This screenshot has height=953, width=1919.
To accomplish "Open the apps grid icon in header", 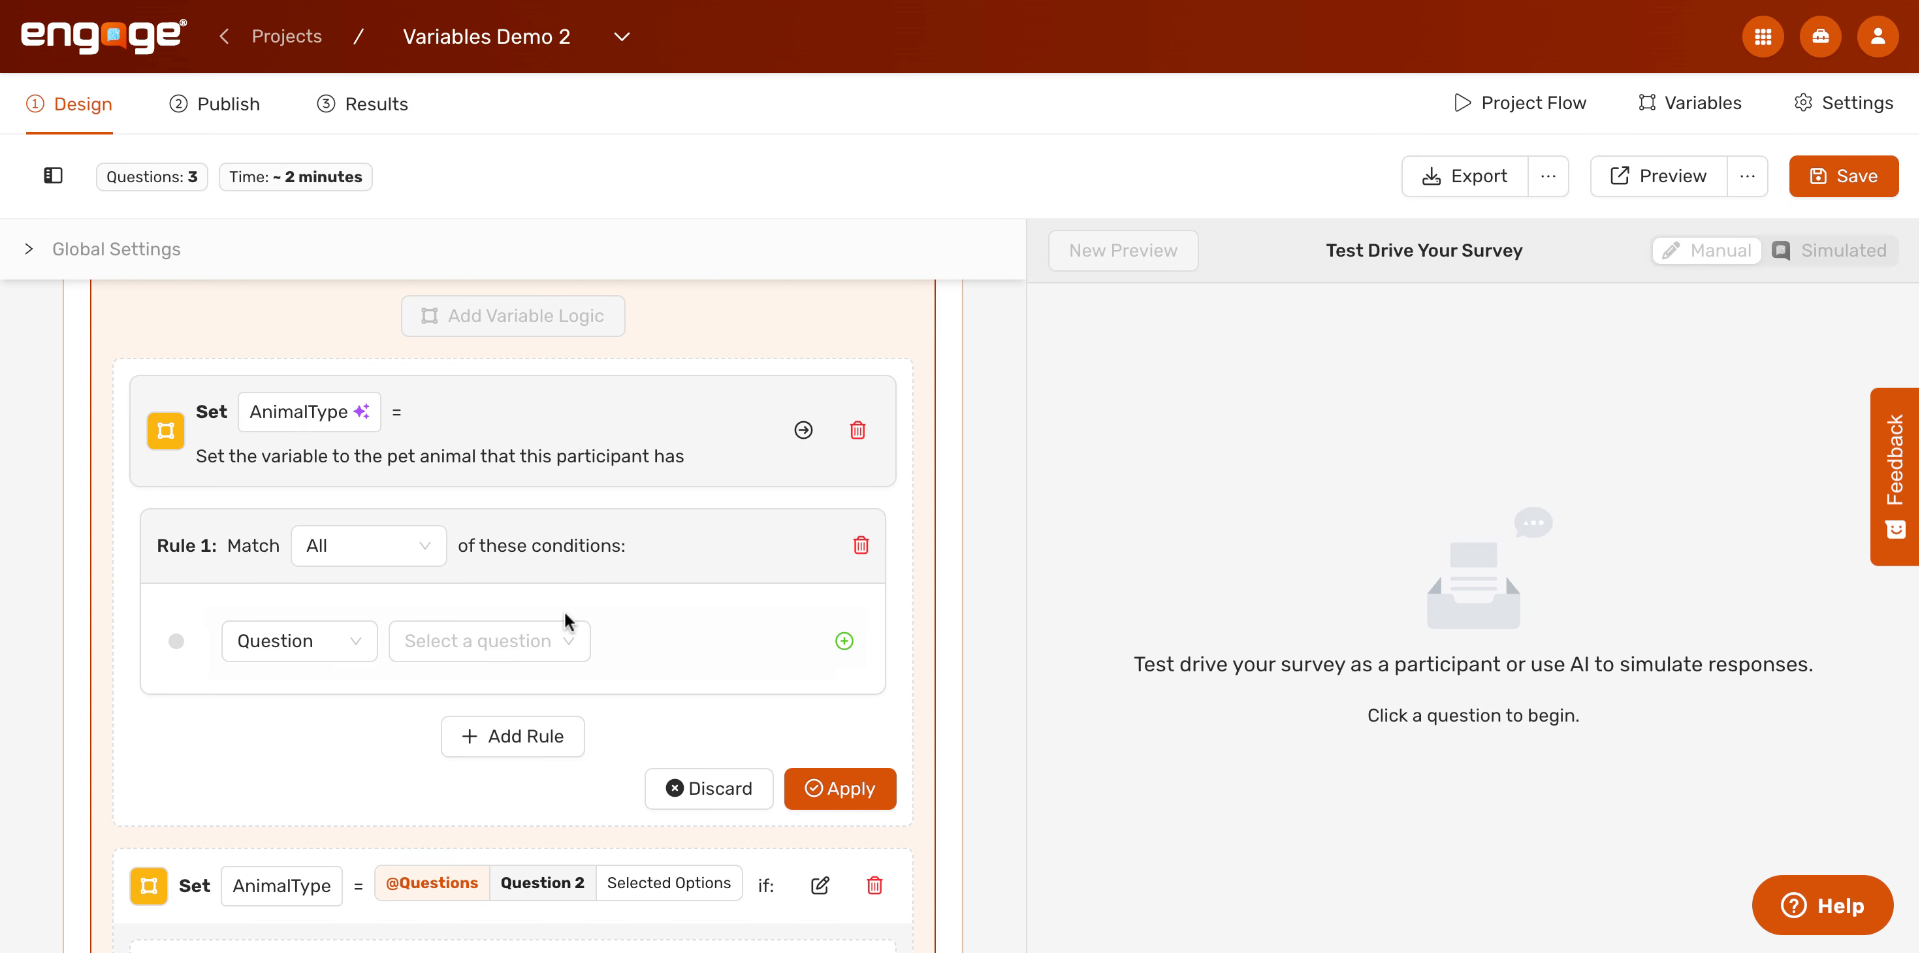I will 1763,37.
